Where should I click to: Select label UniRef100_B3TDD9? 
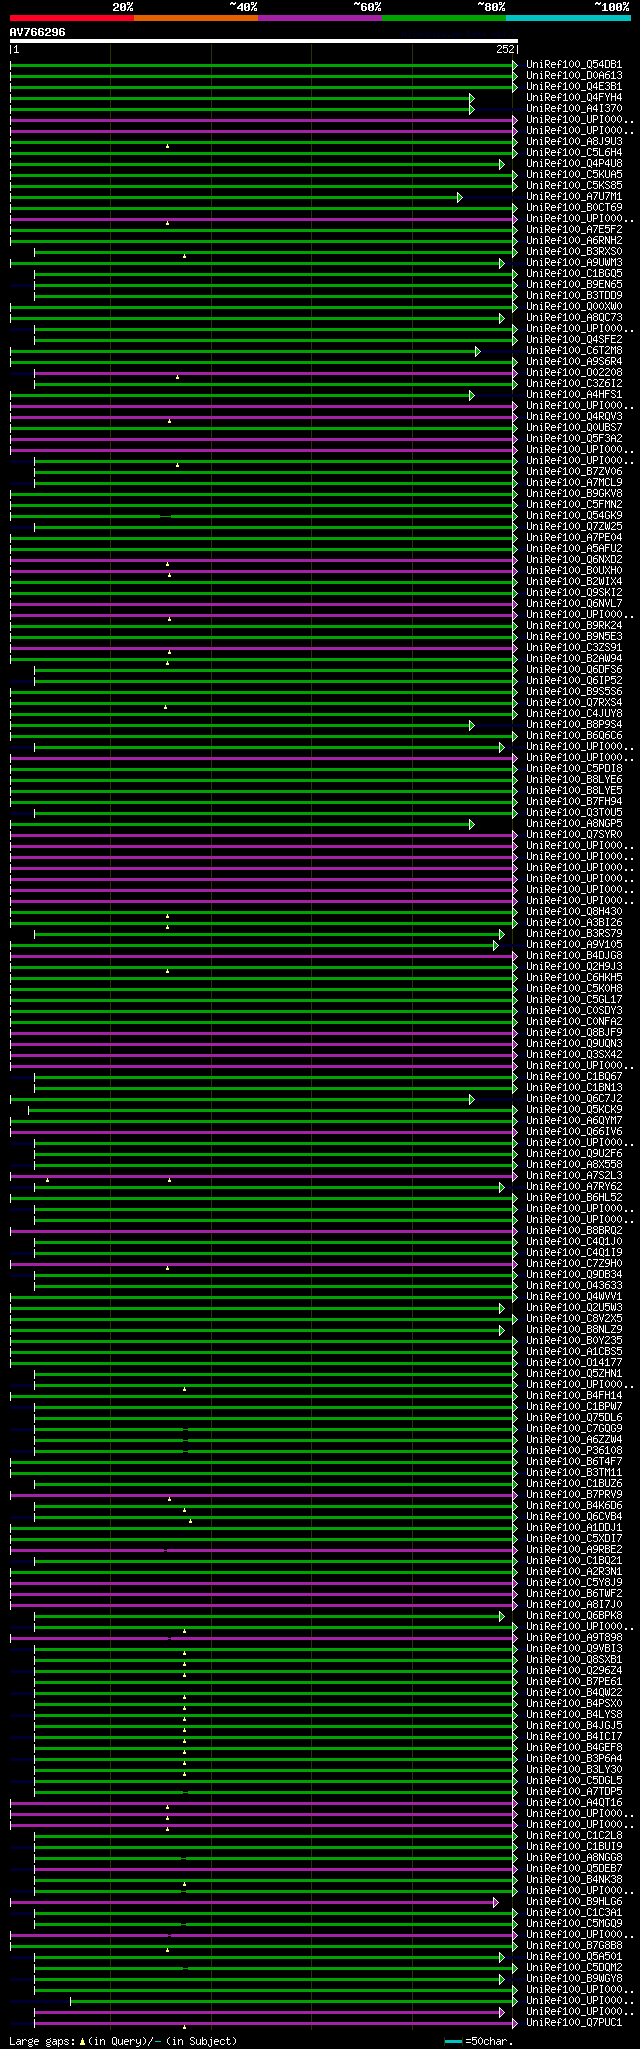574,296
